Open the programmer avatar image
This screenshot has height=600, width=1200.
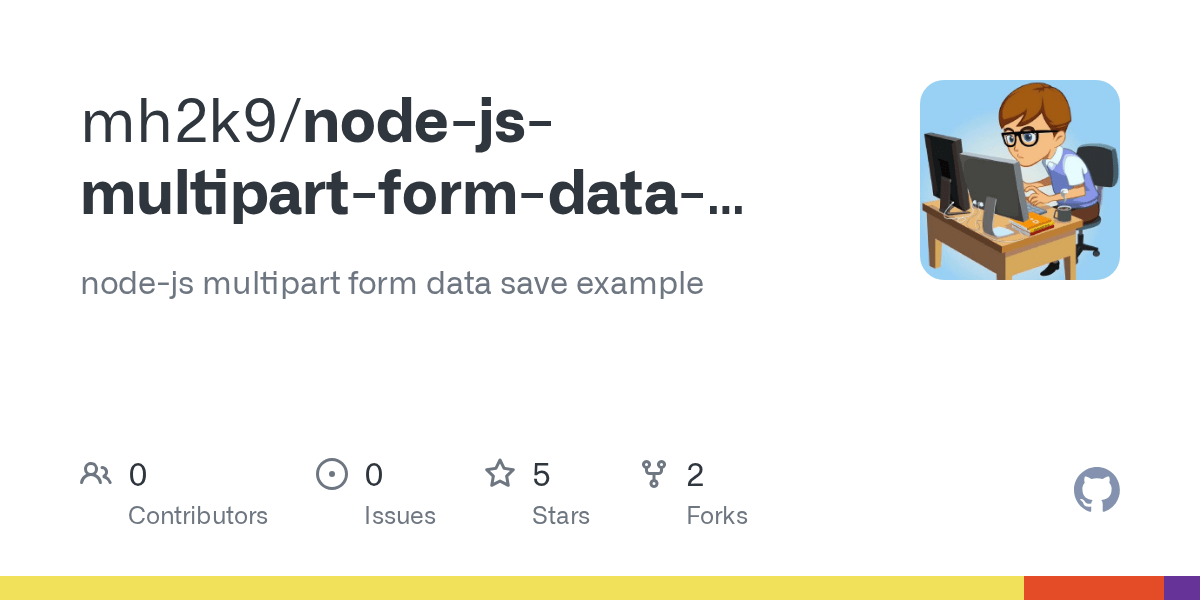[x=1020, y=180]
